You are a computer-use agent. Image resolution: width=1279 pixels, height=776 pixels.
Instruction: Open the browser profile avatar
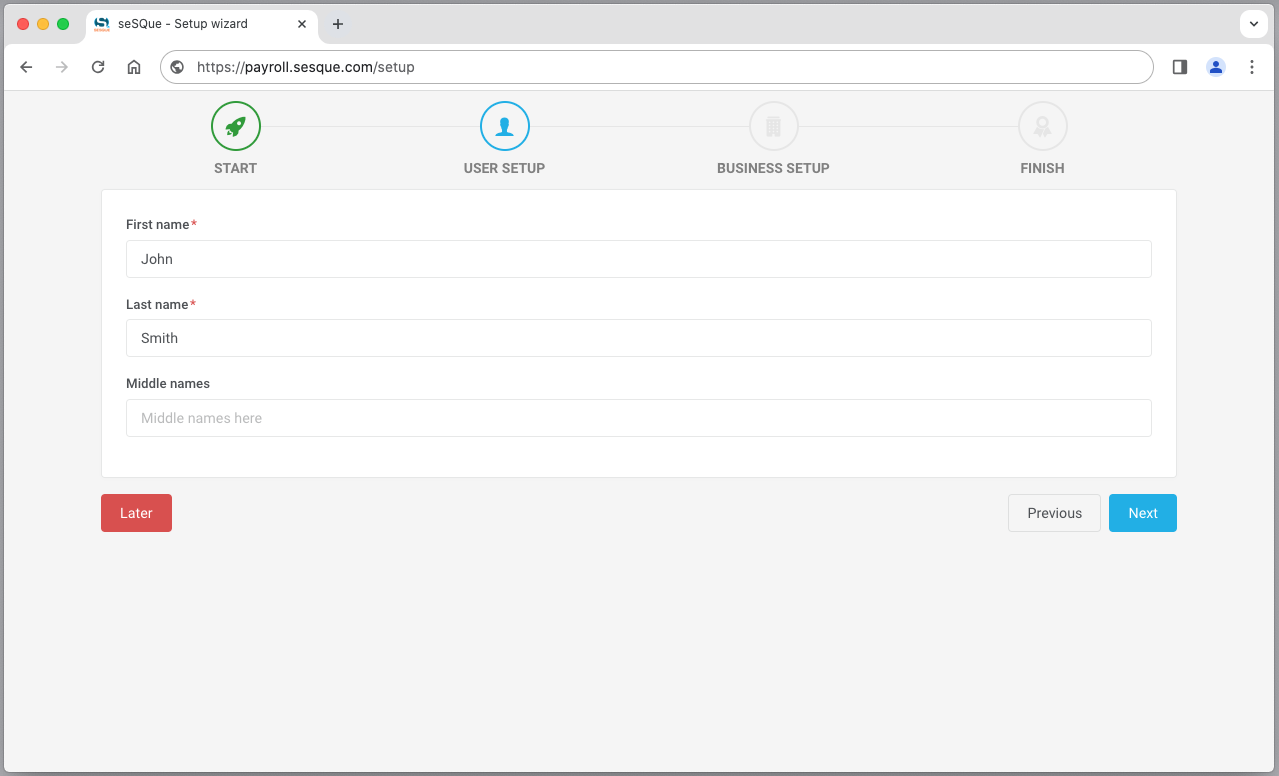point(1216,67)
